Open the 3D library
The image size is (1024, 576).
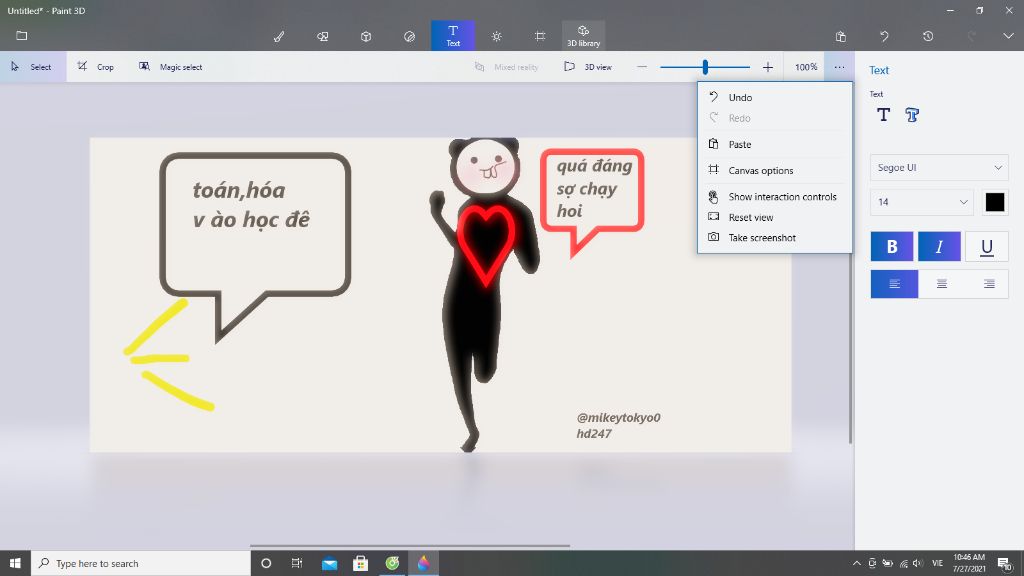[x=583, y=36]
